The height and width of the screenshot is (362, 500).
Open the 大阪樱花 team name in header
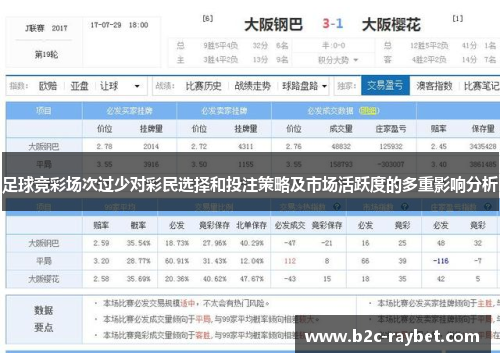coord(391,25)
